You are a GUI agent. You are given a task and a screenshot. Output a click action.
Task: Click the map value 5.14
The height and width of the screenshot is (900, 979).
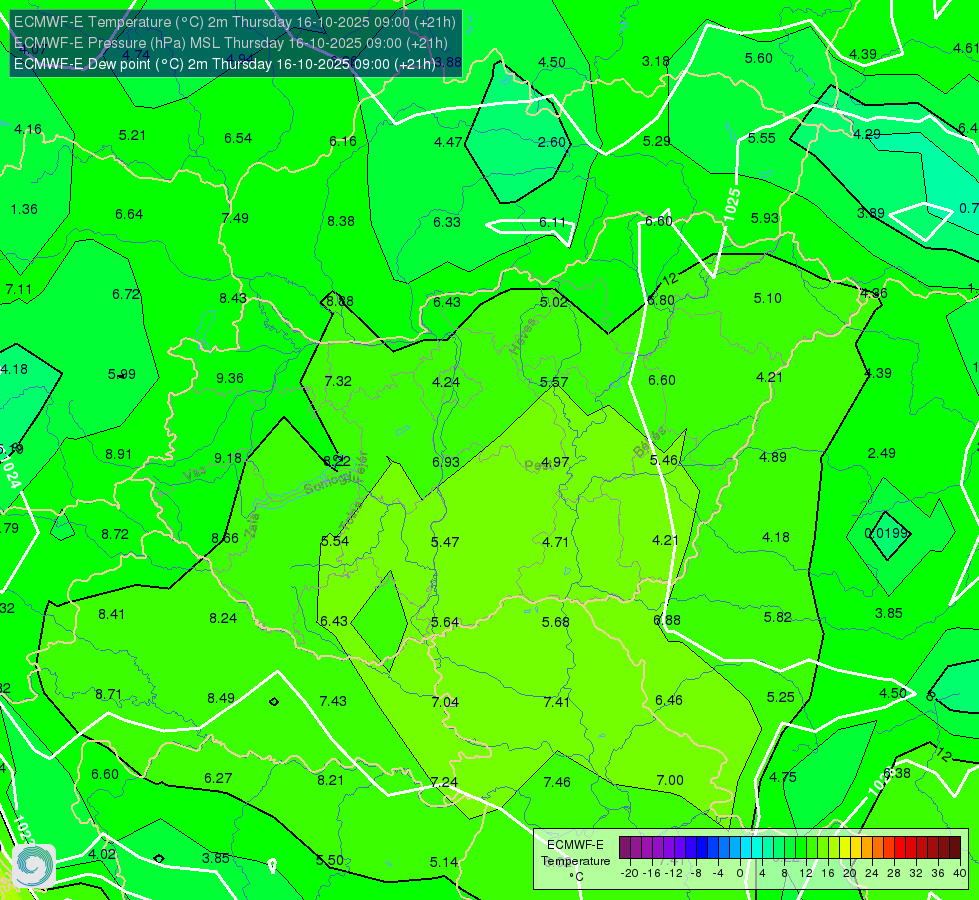click(444, 863)
